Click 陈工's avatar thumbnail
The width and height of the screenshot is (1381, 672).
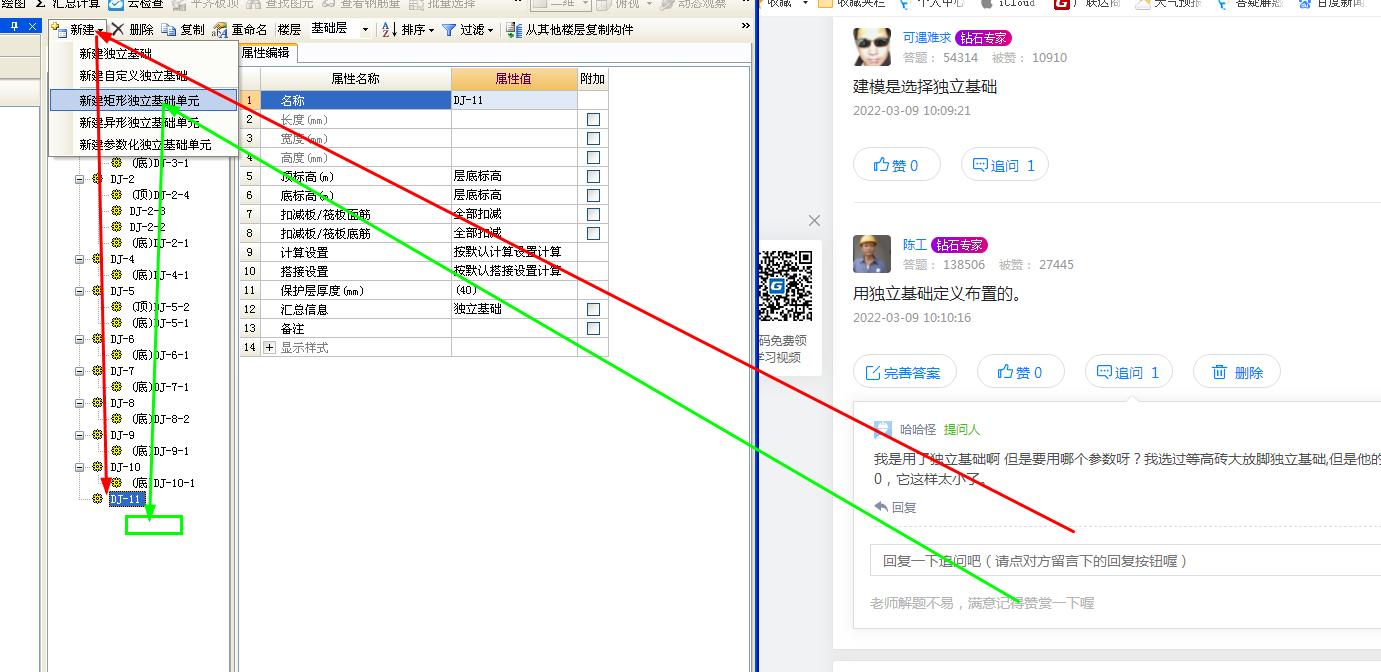pyautogui.click(x=872, y=254)
